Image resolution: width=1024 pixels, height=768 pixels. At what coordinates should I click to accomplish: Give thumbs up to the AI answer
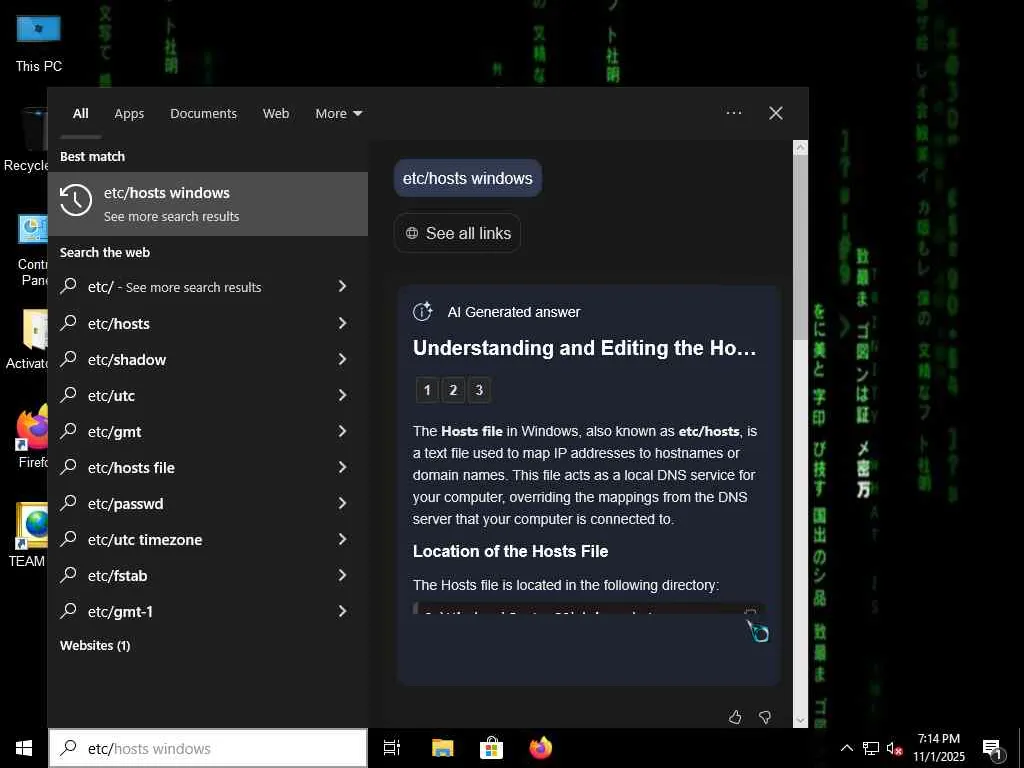[735, 717]
